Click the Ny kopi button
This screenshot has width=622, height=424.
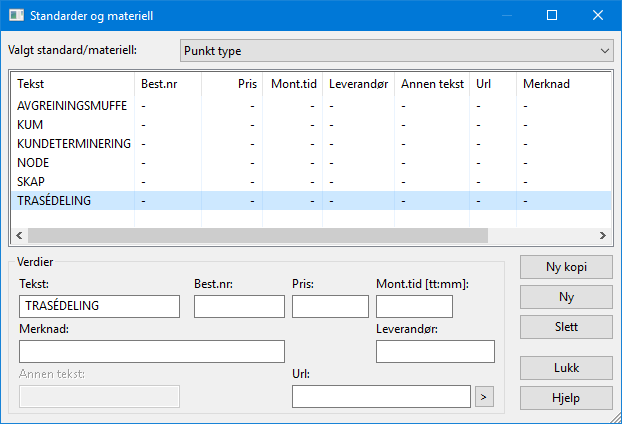point(566,267)
